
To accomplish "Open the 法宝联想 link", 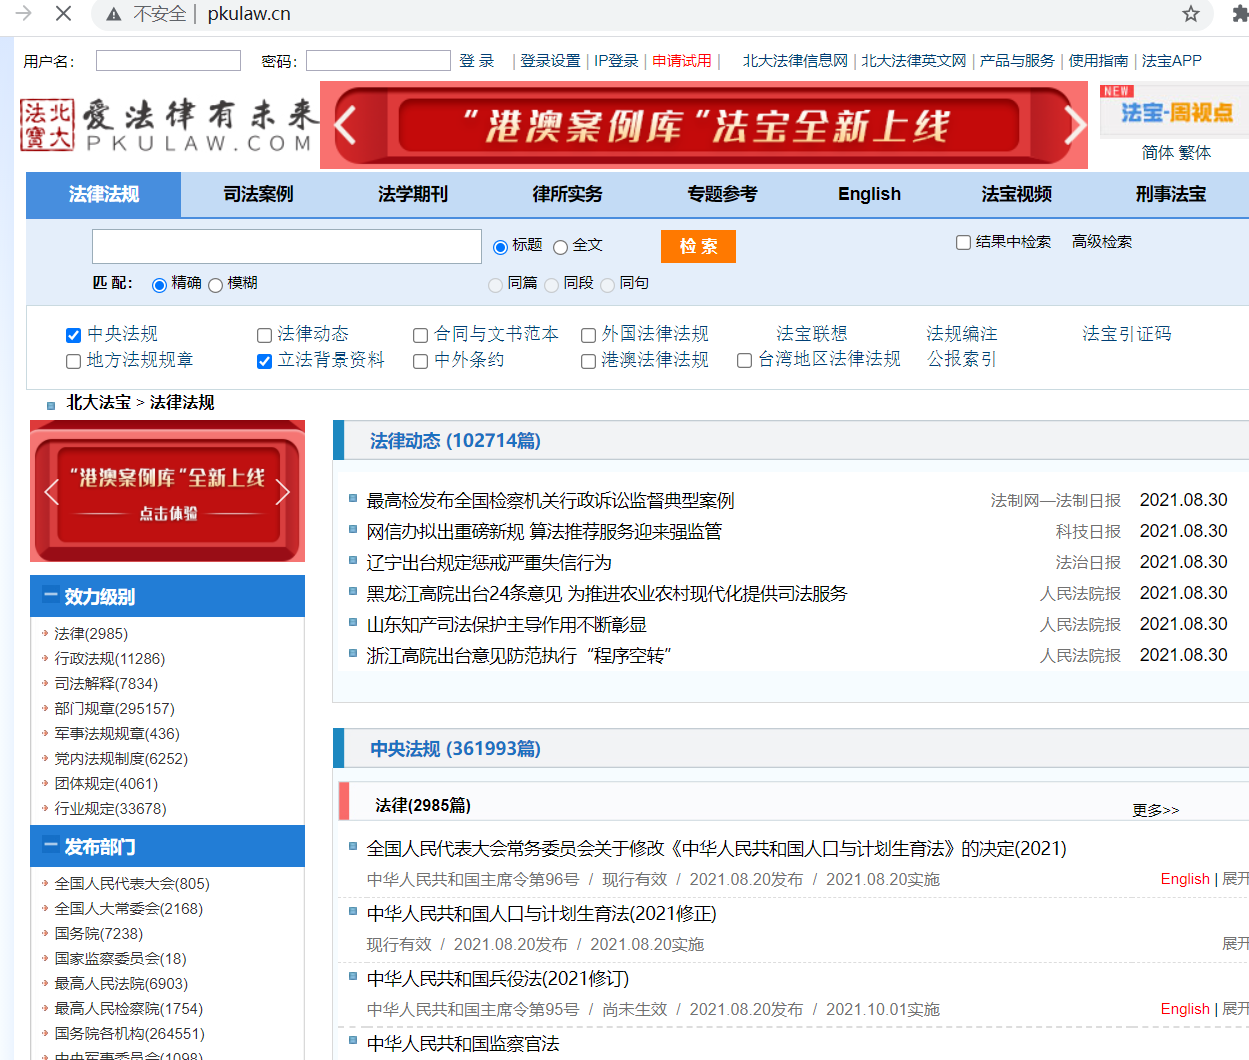I will [811, 334].
